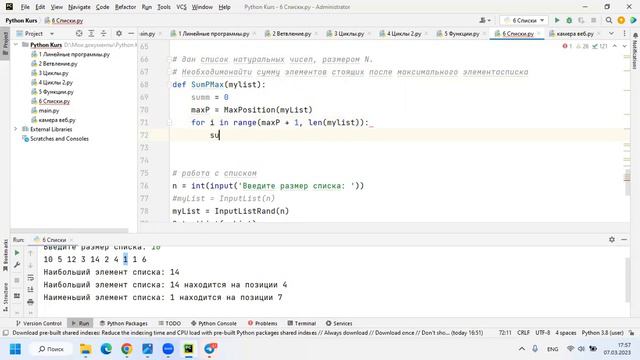Open the Refactor menu
Image resolution: width=640 pixels, height=360 pixels.
pyautogui.click(x=125, y=7)
